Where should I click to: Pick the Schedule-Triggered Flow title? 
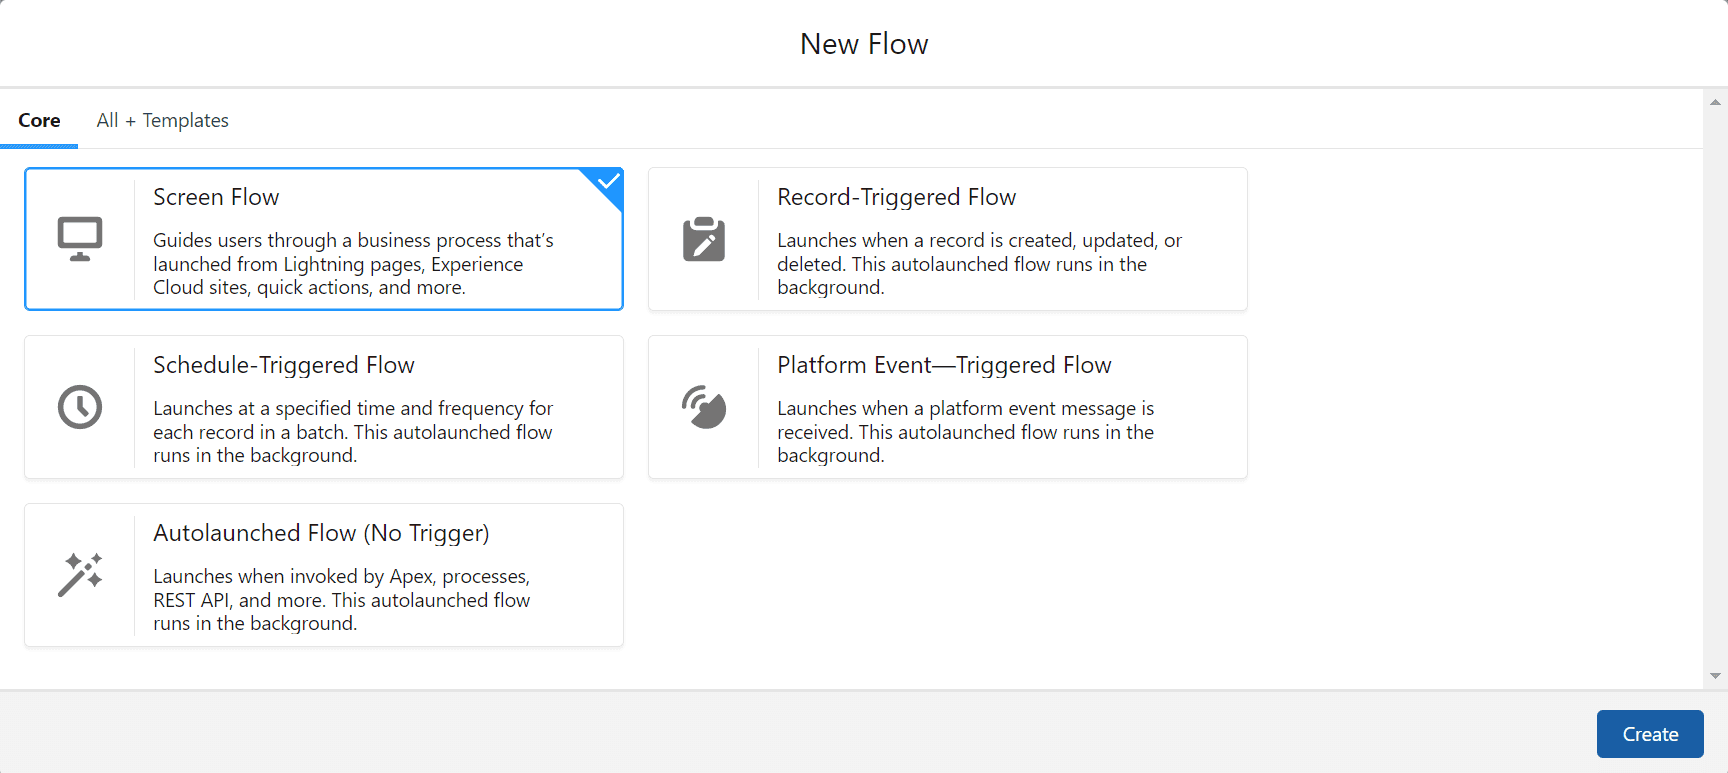pyautogui.click(x=284, y=365)
